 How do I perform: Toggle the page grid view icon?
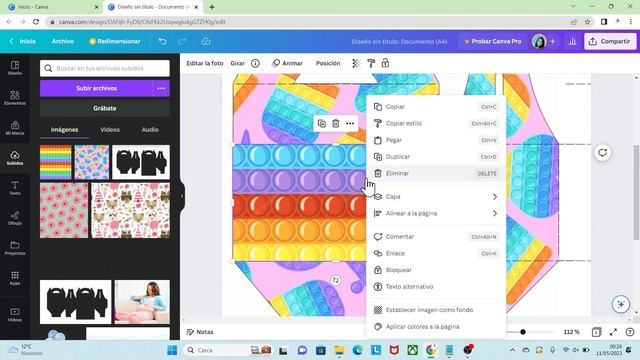pos(596,332)
